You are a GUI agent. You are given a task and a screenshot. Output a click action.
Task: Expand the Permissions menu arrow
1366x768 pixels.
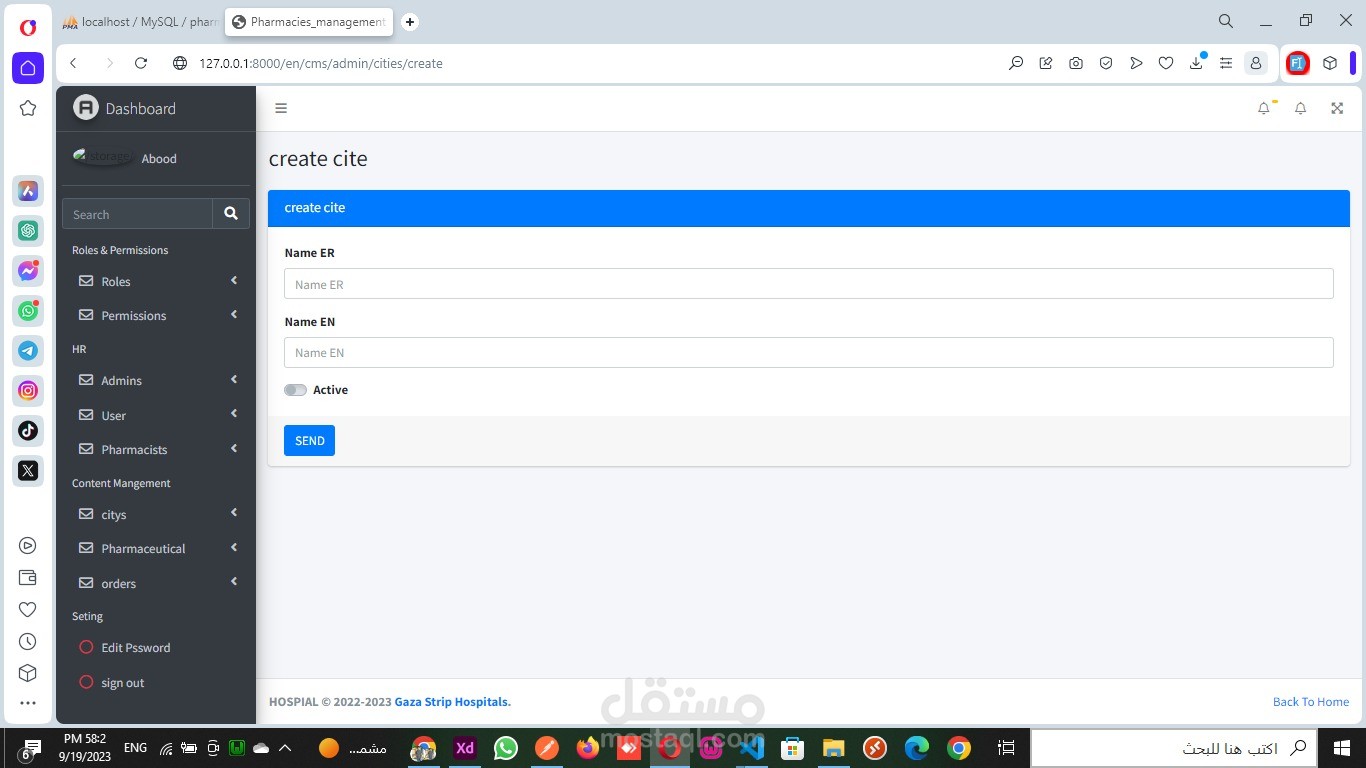pos(234,315)
